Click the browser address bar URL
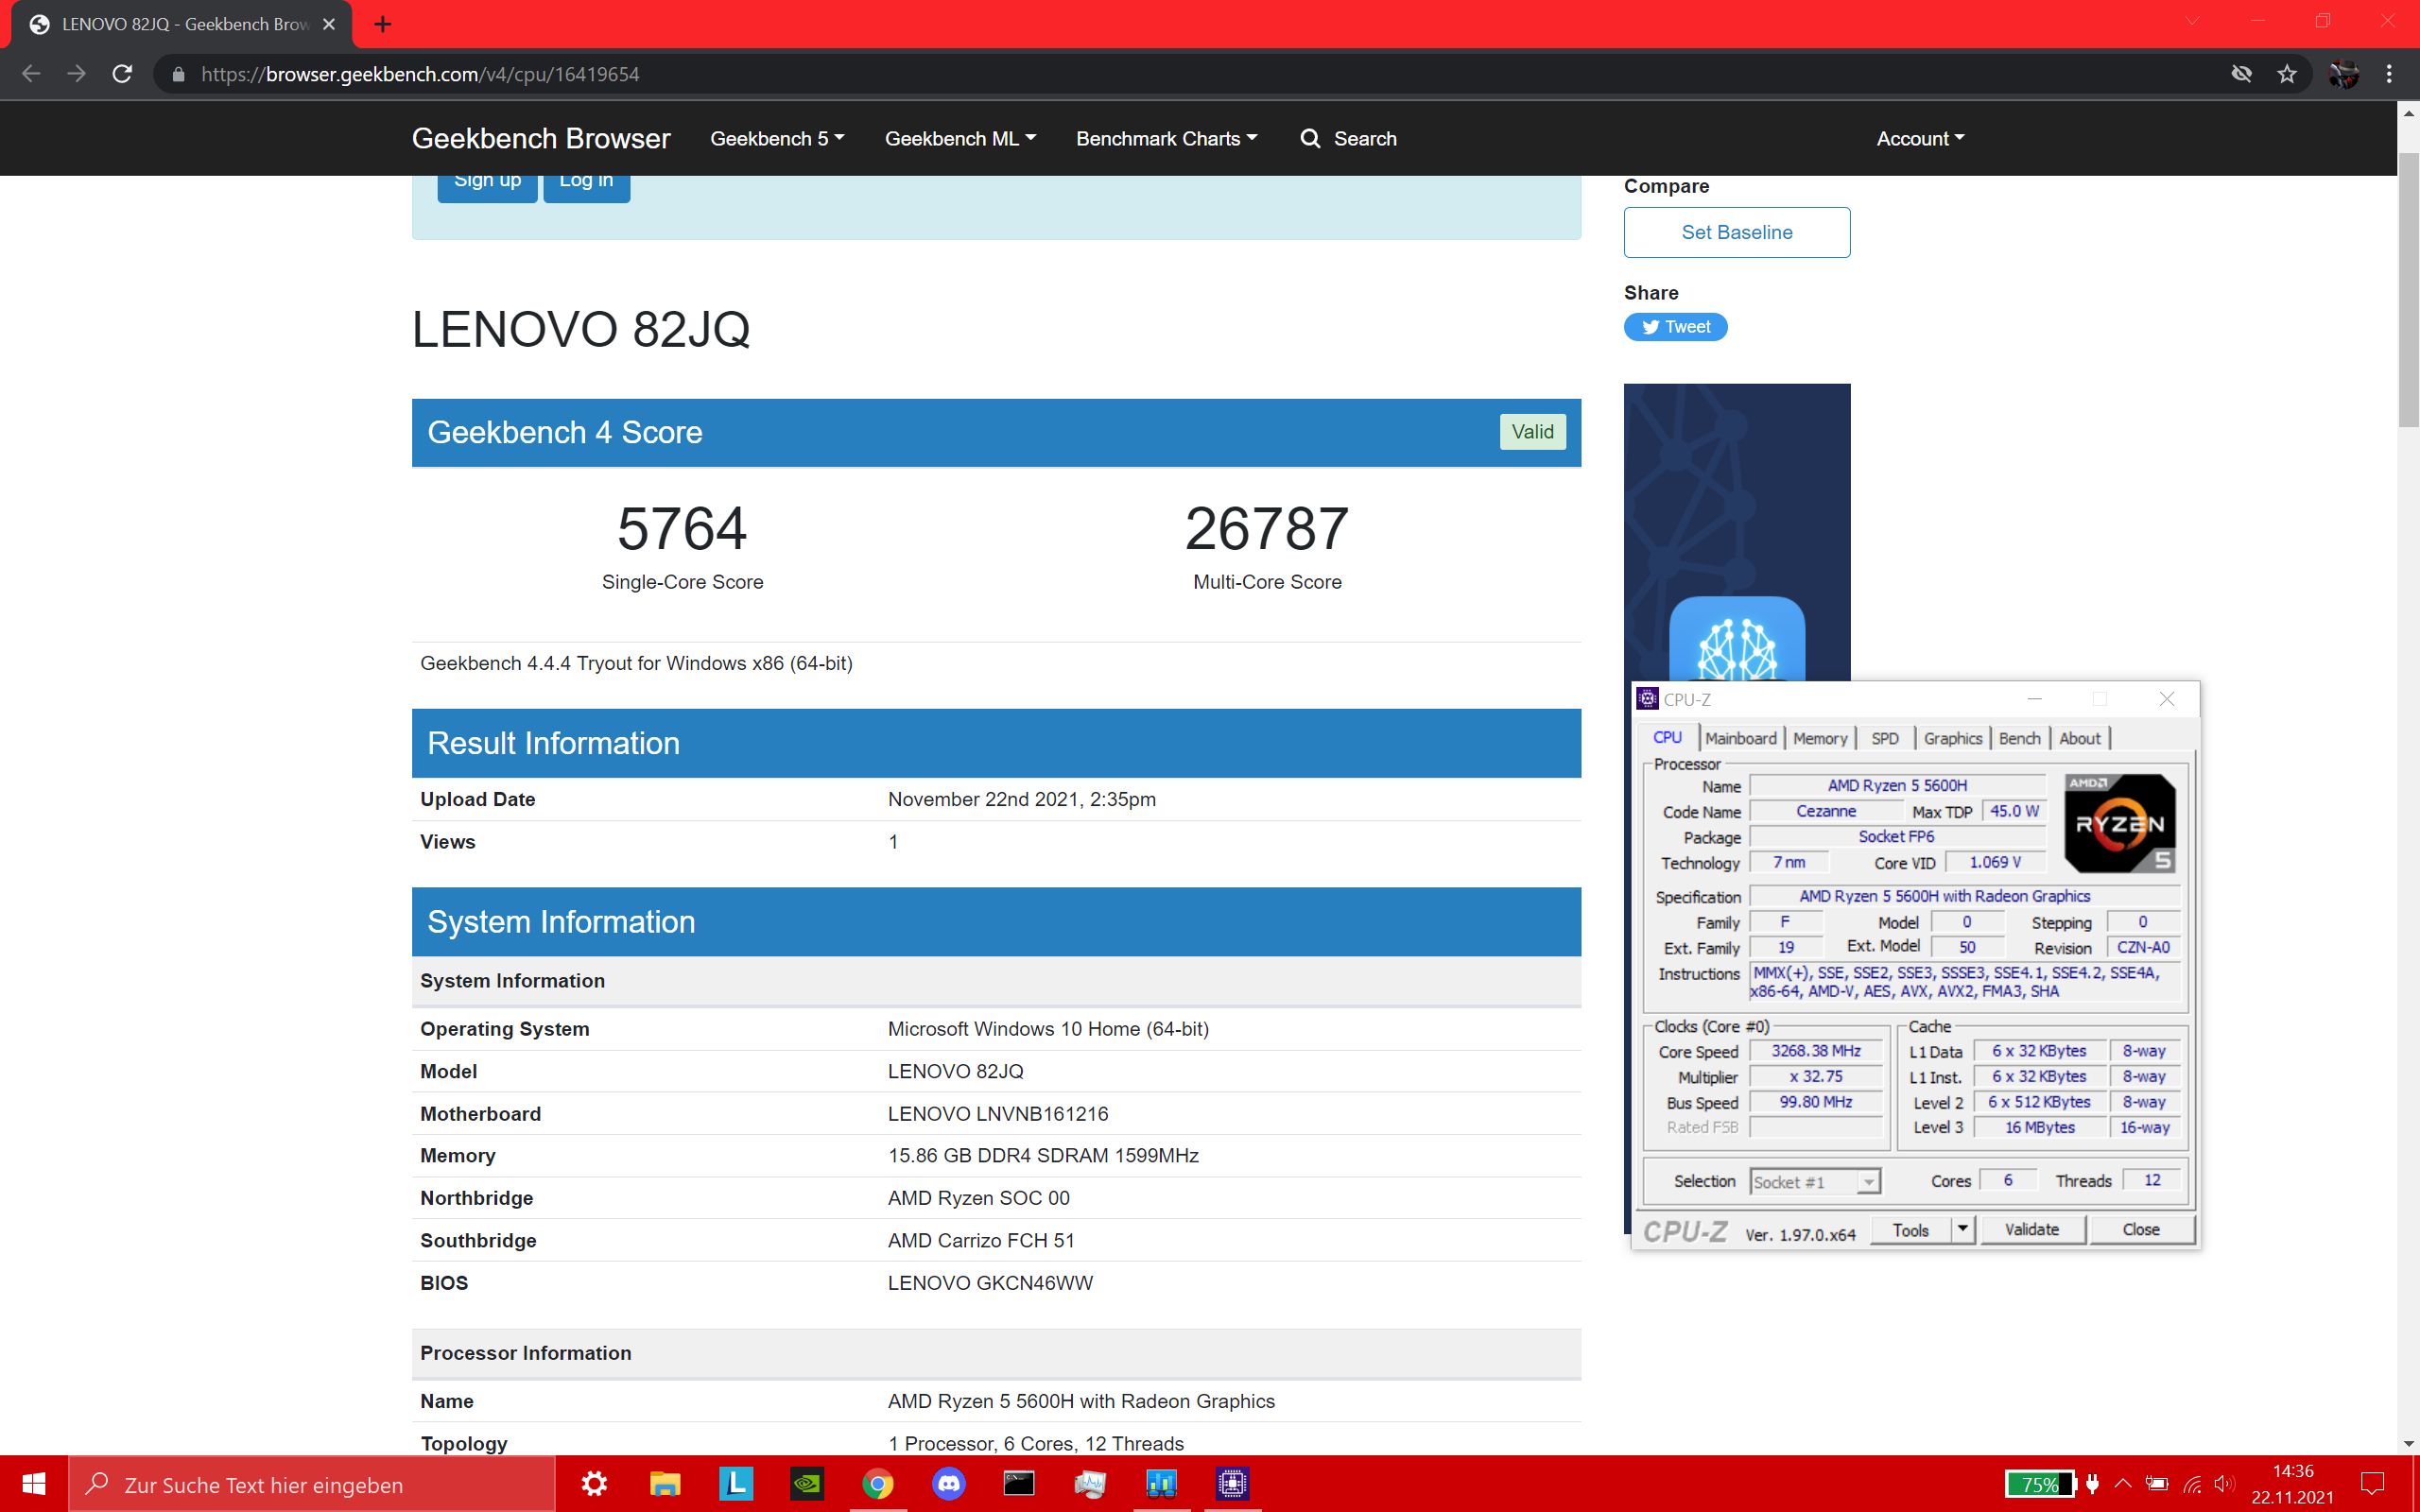The image size is (2420, 1512). pos(420,74)
